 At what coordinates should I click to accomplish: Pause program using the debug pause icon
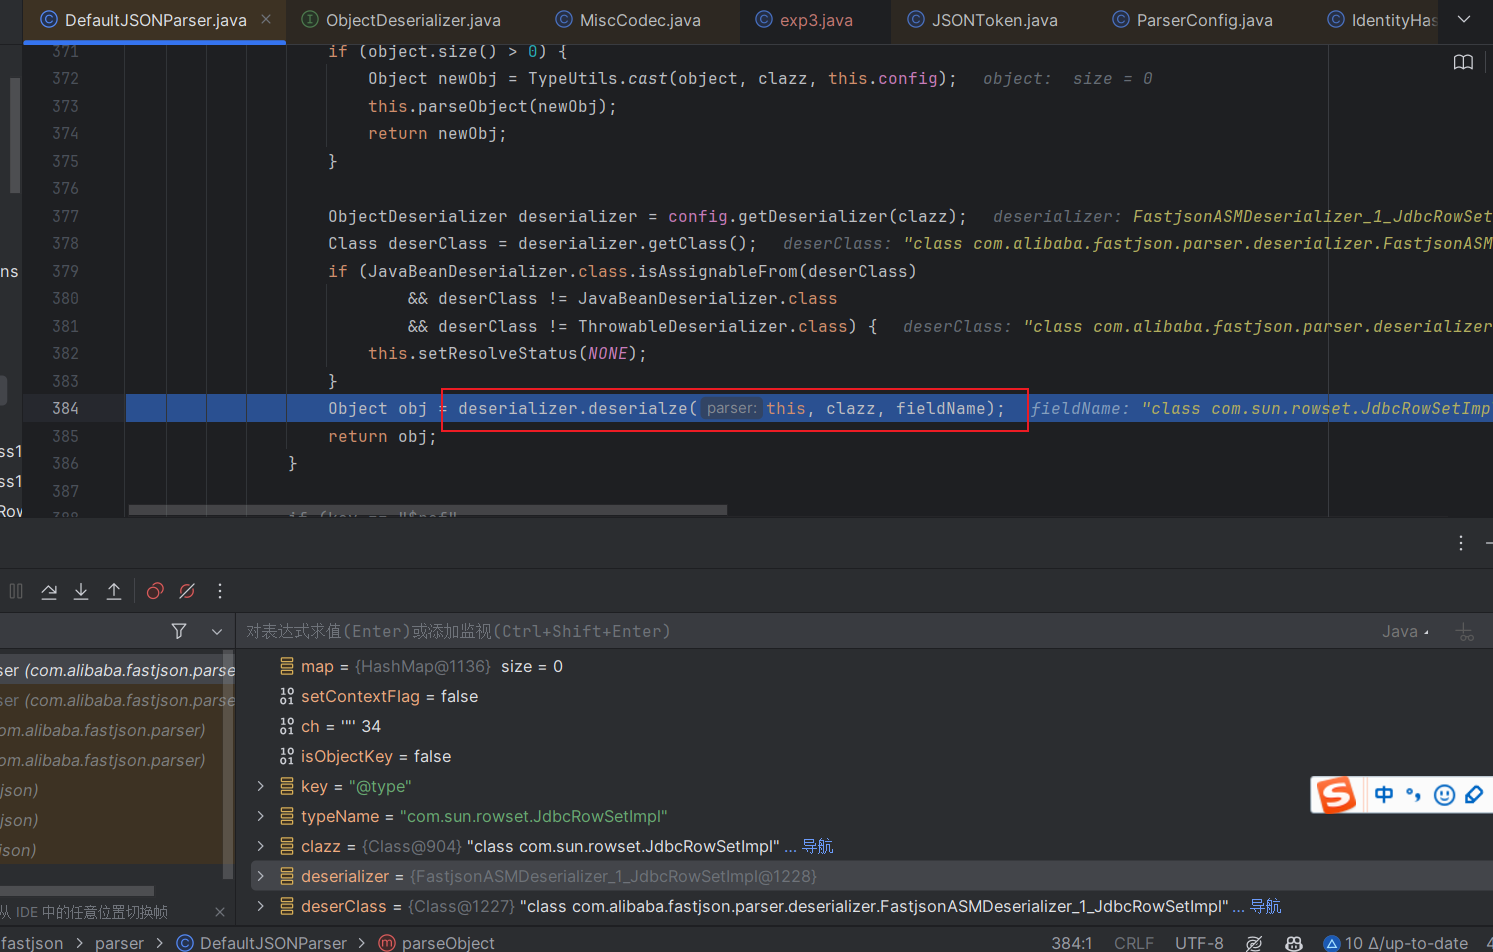pos(16,591)
